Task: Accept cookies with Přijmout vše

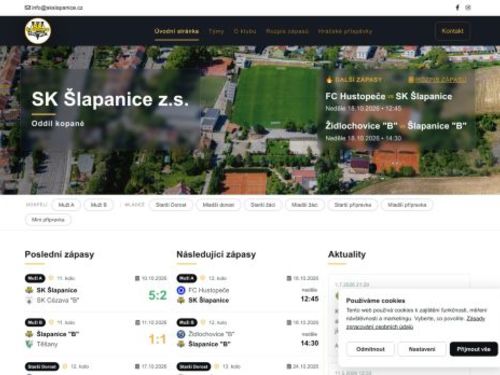Action: click(x=474, y=349)
